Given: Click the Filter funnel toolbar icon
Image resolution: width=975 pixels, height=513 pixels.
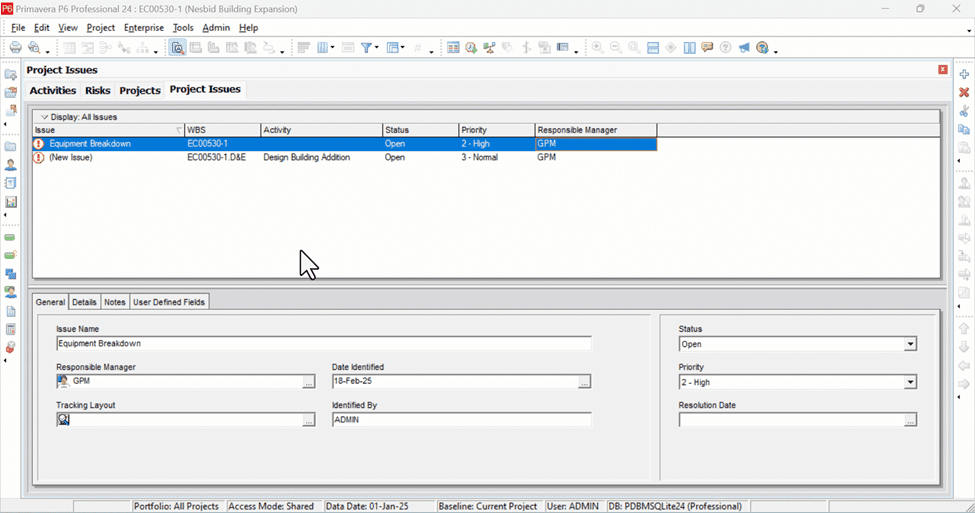Looking at the screenshot, I should point(366,48).
